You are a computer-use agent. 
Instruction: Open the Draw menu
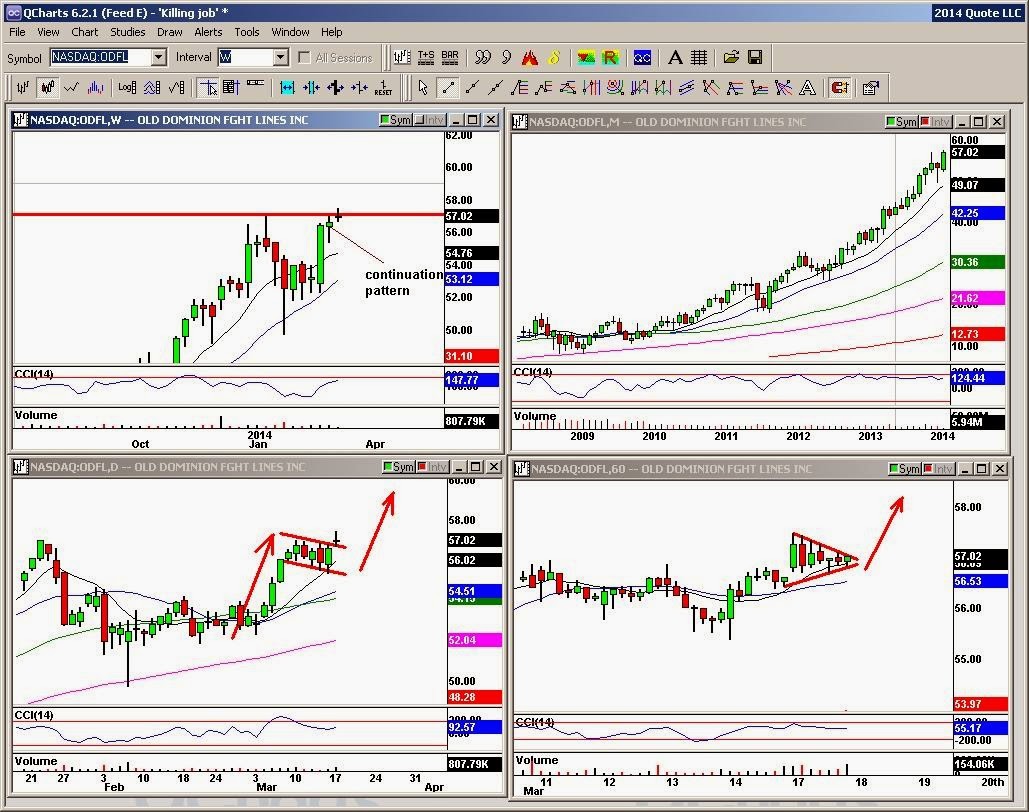point(169,32)
